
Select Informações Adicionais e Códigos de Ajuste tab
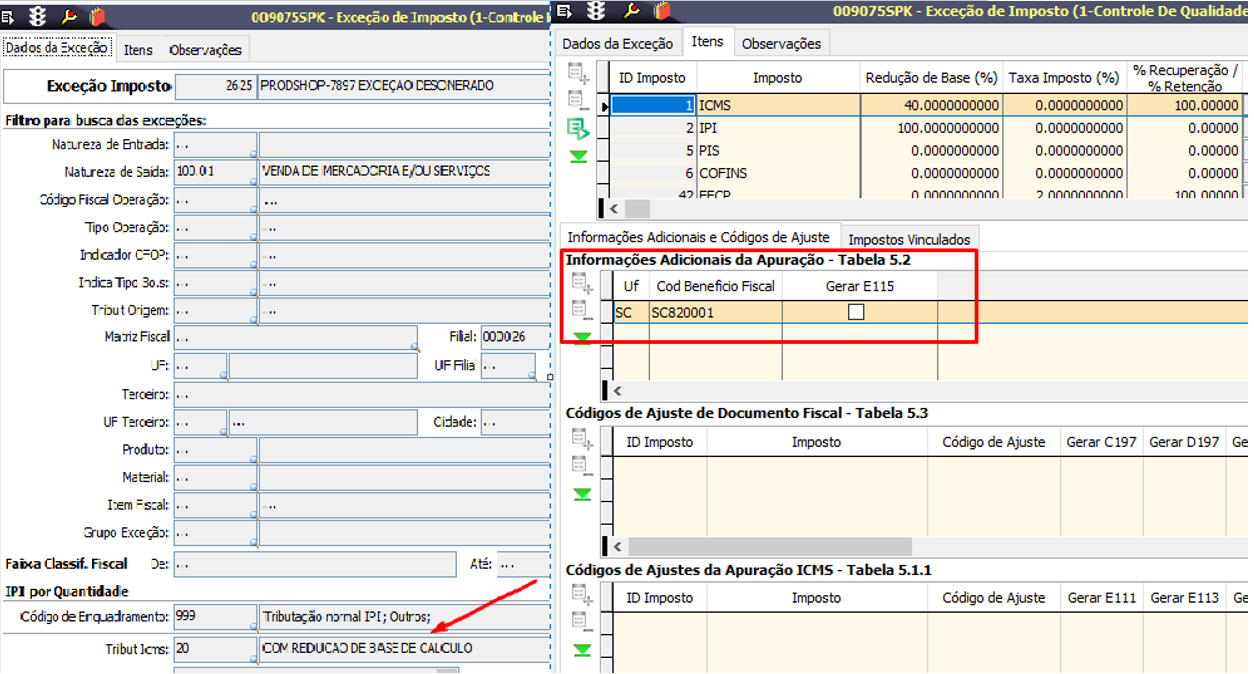(x=699, y=237)
